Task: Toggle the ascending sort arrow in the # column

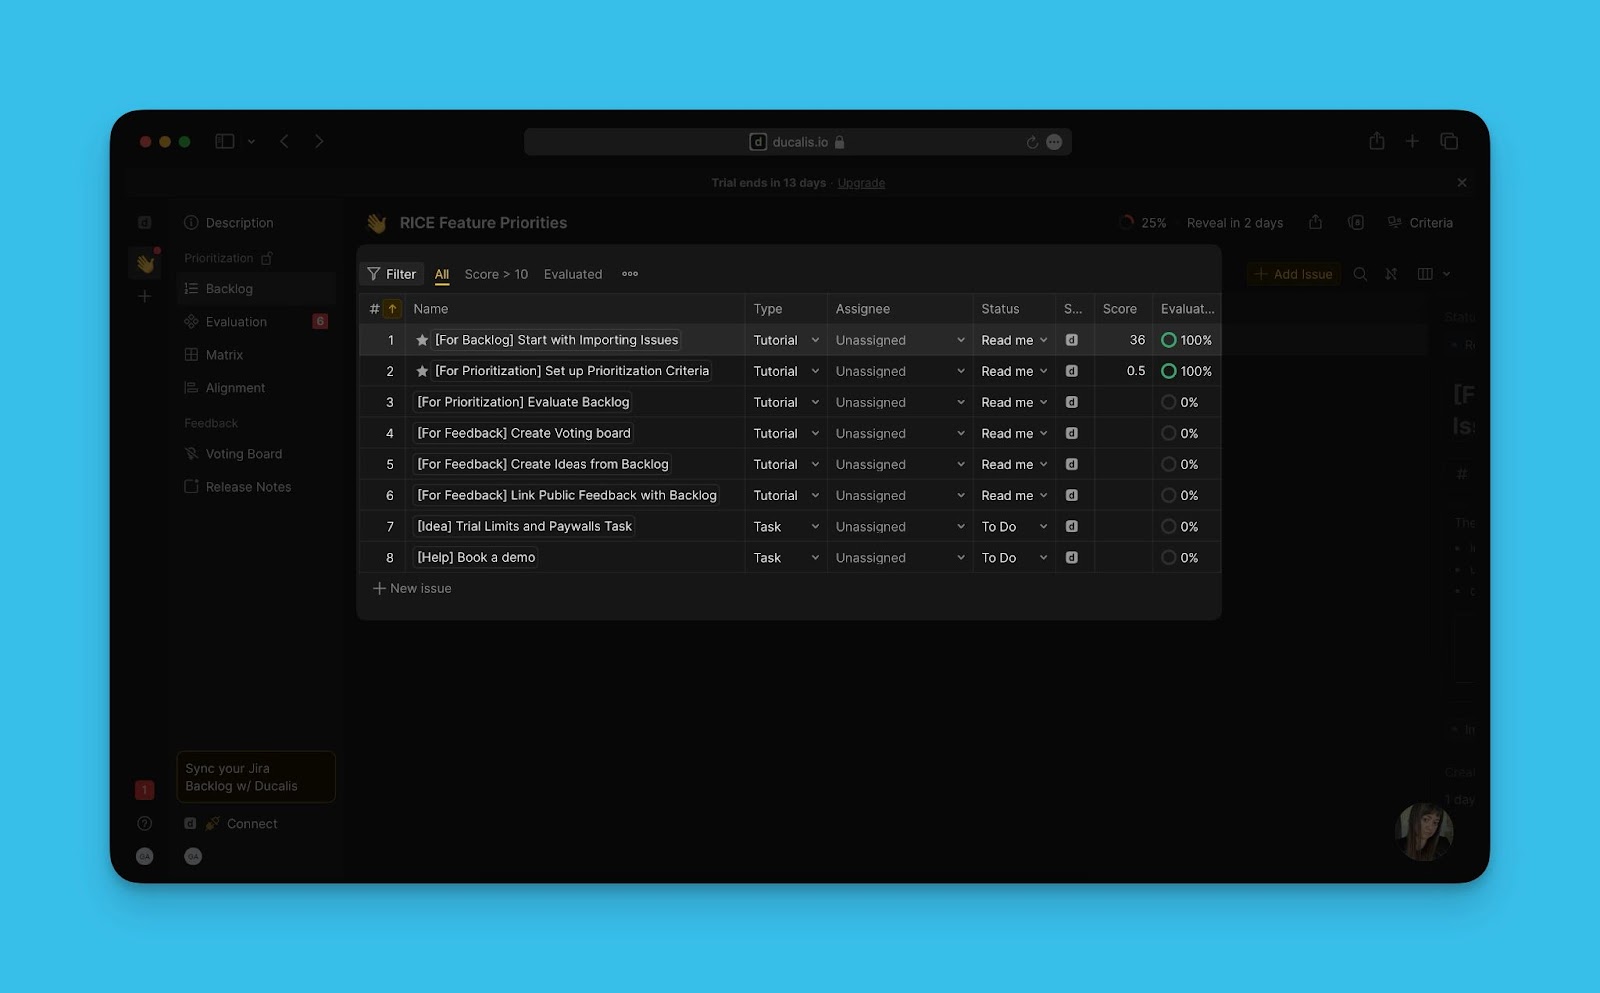Action: 393,308
